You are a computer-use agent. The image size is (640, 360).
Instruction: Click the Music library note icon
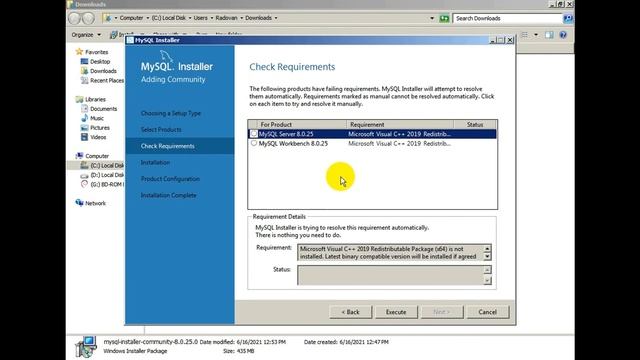click(x=84, y=118)
